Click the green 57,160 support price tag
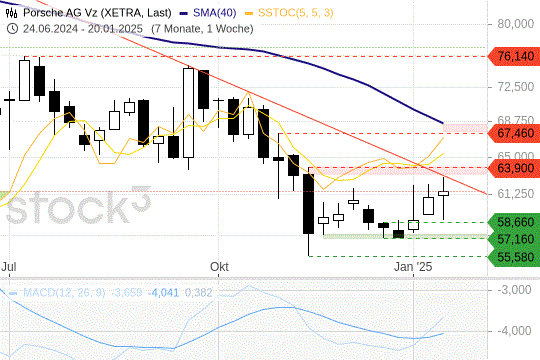This screenshot has width=540, height=360. pos(514,239)
